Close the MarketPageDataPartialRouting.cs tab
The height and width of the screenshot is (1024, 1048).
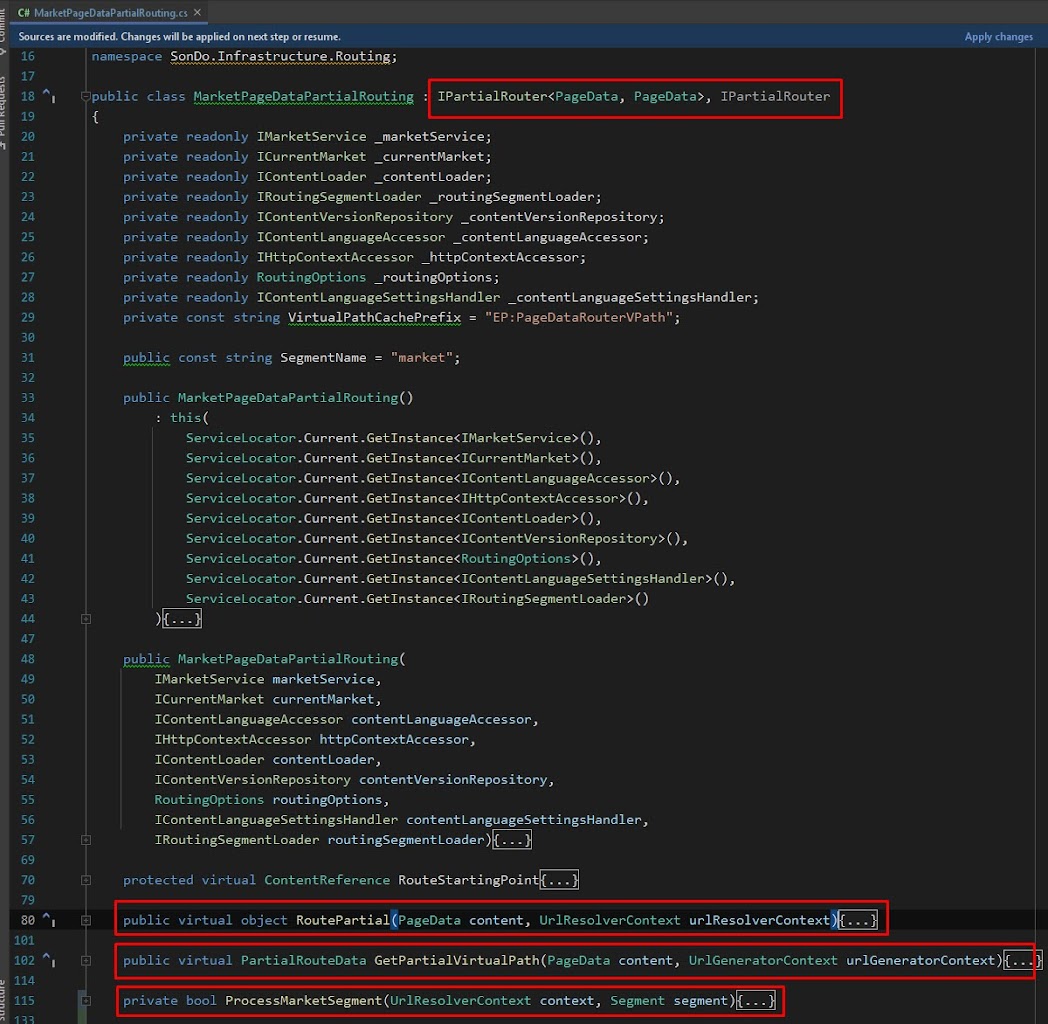click(197, 12)
